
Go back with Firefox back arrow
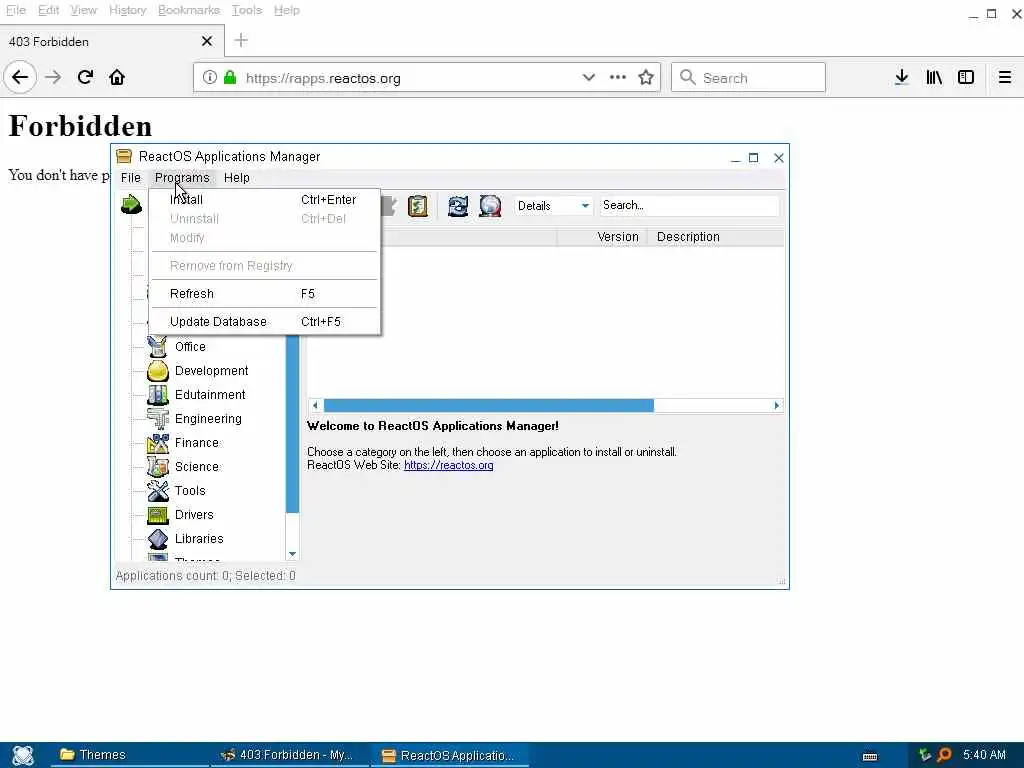click(20, 78)
